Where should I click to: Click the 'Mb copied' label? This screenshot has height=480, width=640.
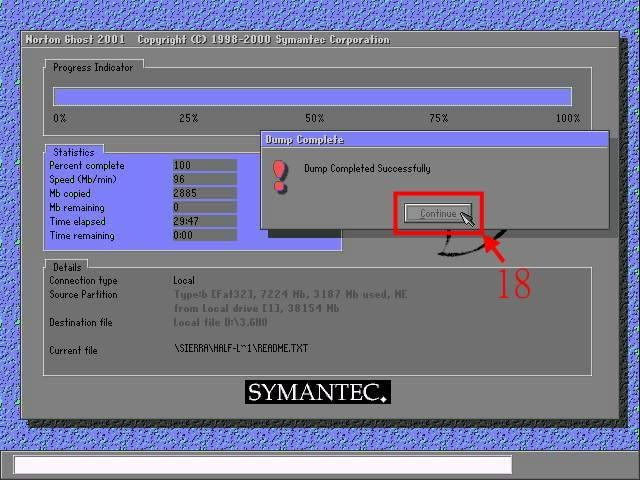(x=70, y=193)
